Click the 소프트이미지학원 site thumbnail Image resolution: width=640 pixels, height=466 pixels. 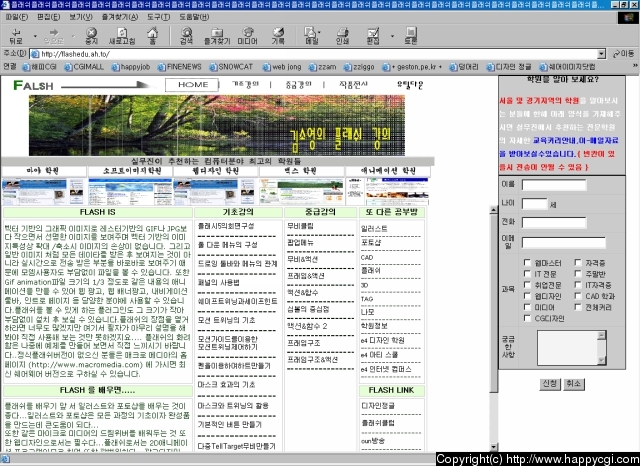click(130, 191)
